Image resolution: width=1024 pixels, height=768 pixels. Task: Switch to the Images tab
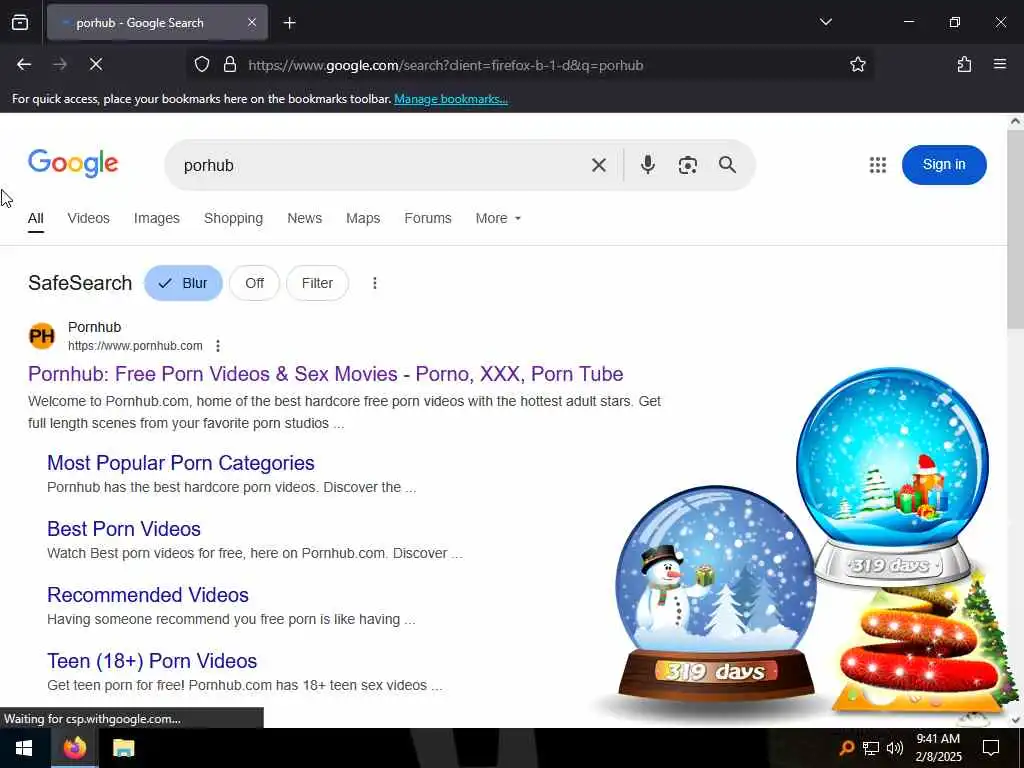pos(157,218)
